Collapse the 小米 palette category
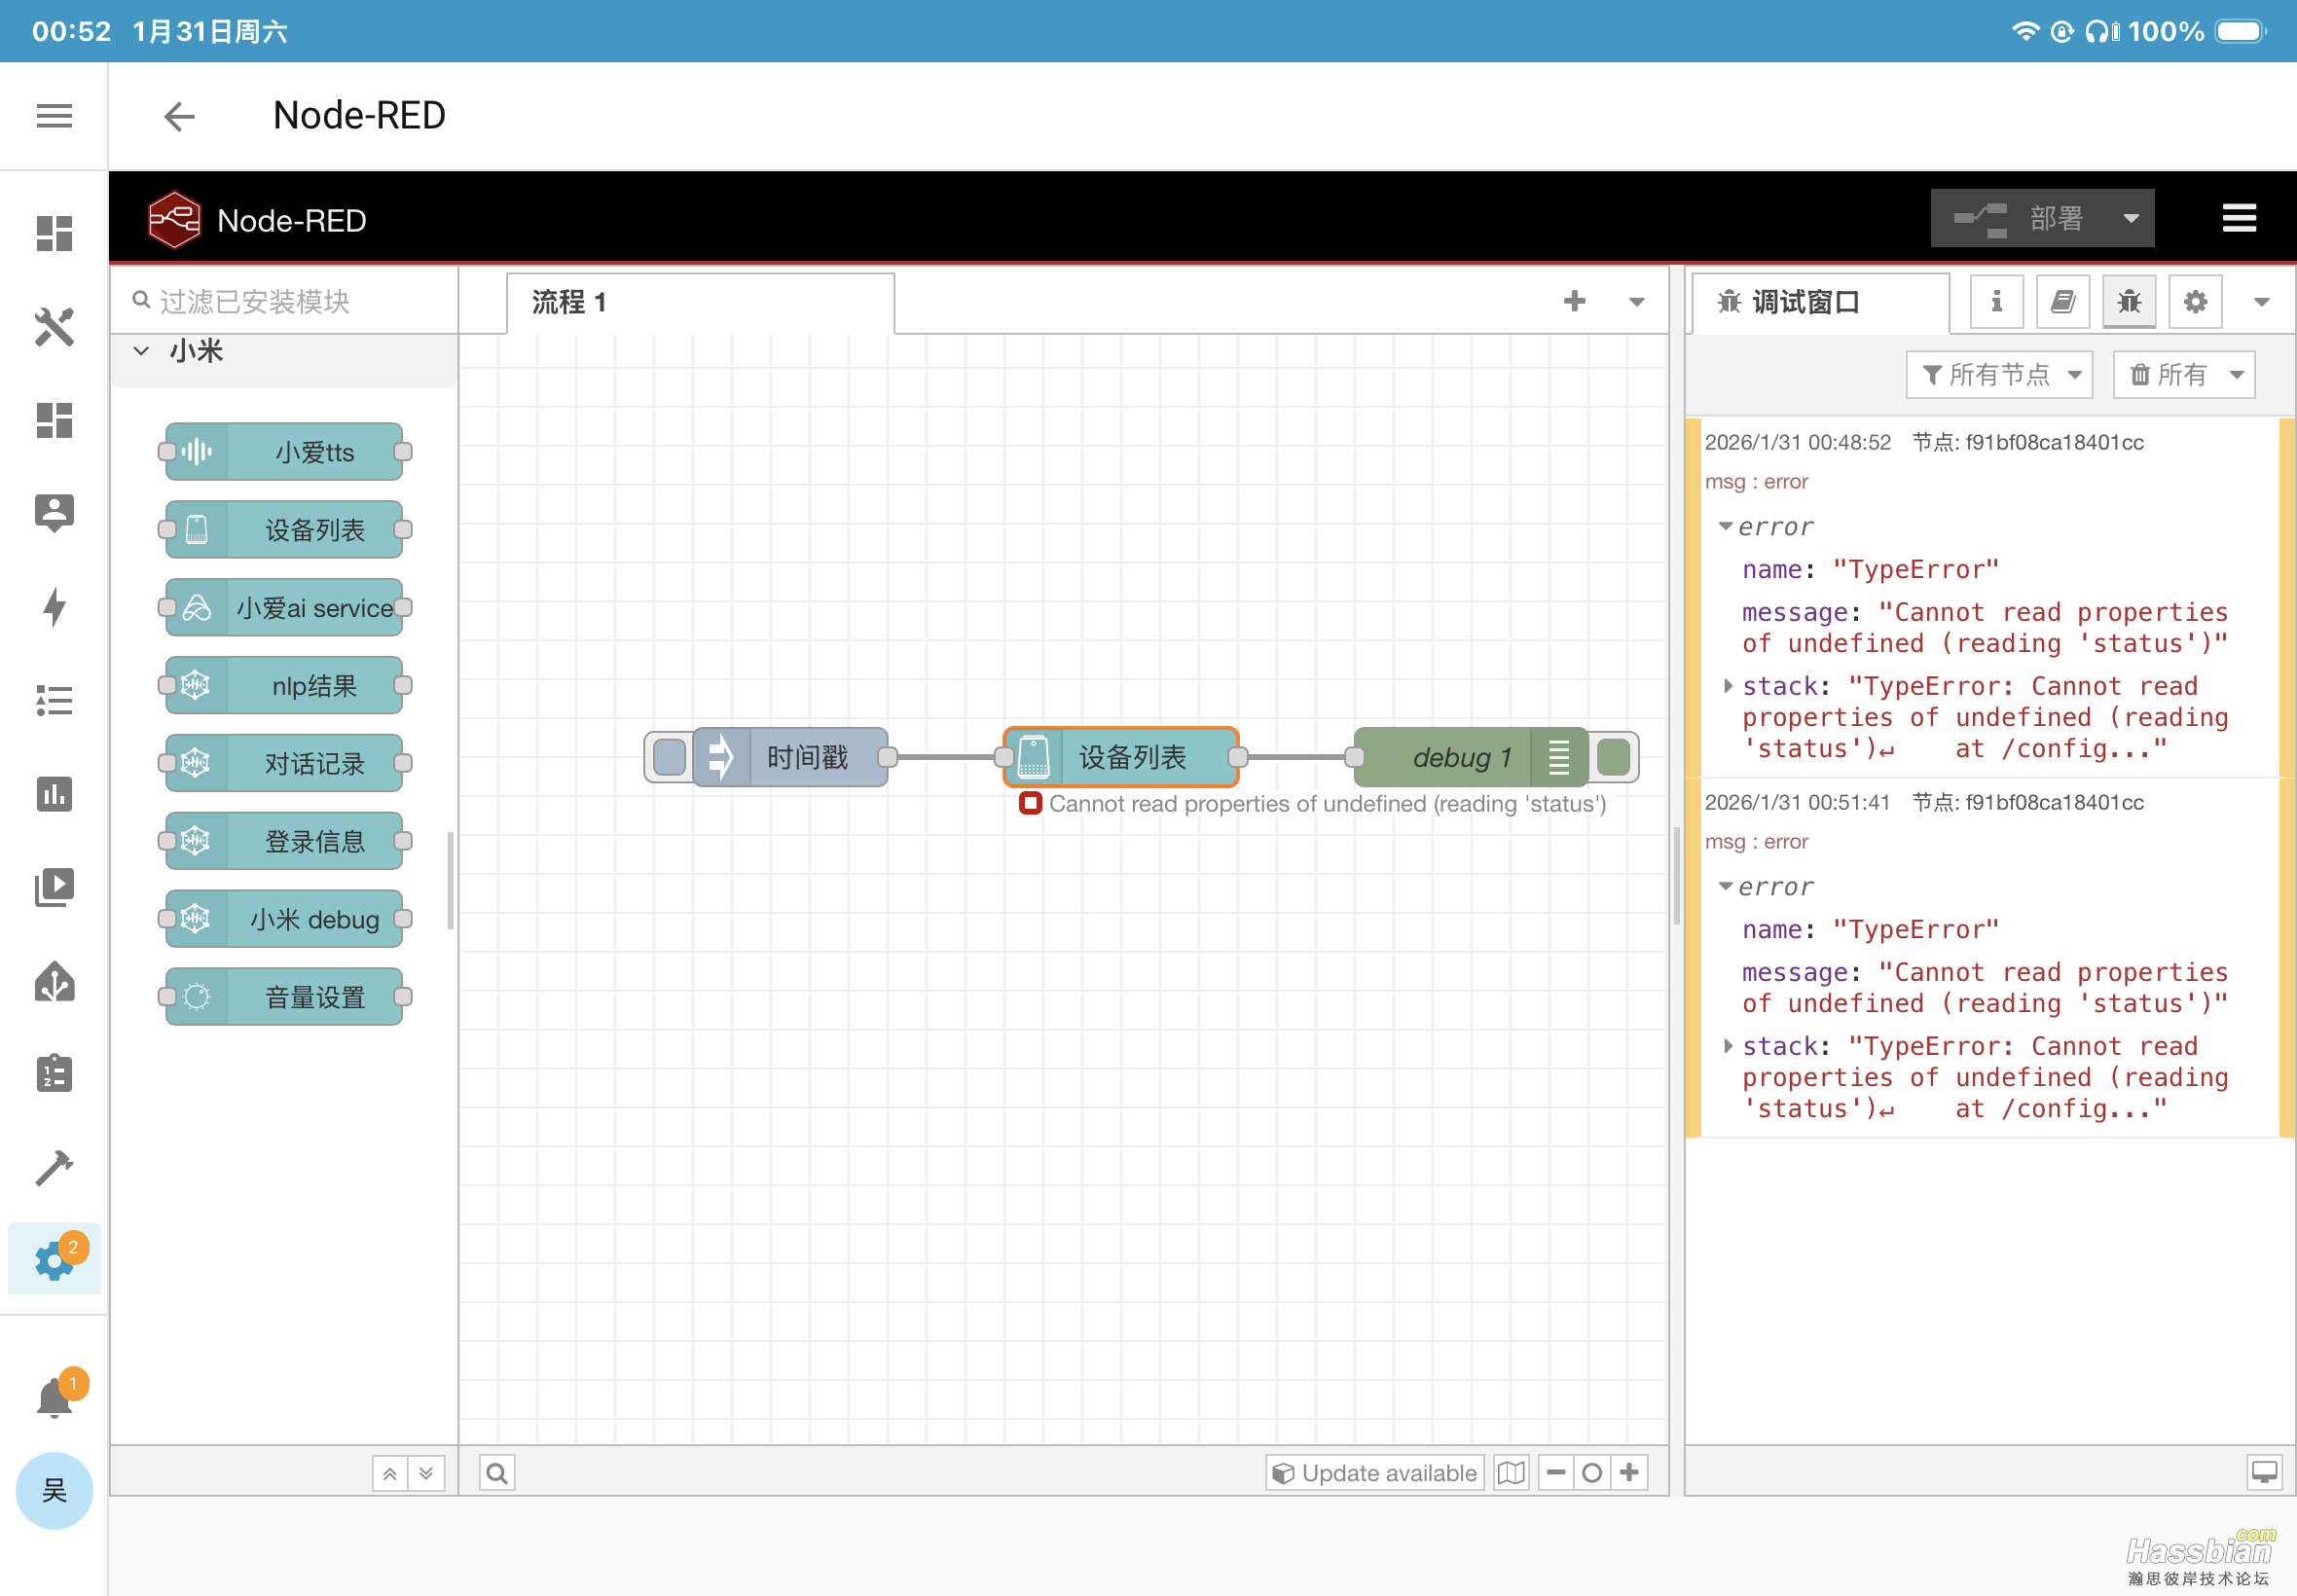 (141, 351)
